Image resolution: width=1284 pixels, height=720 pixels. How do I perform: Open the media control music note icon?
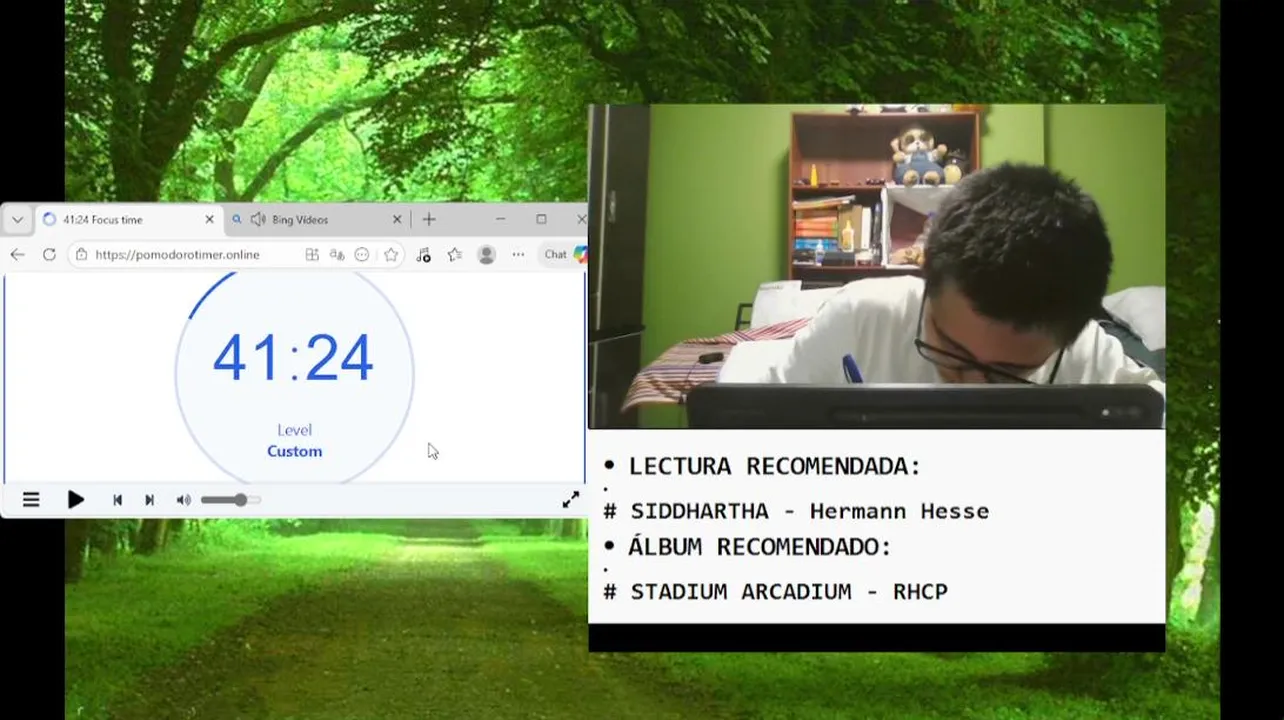423,255
